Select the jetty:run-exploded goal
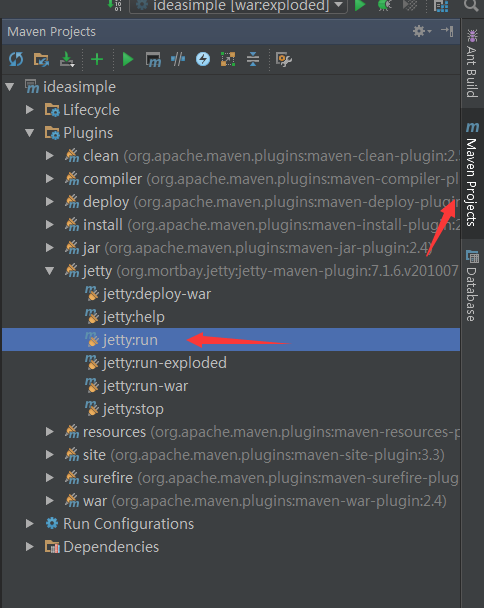The image size is (484, 608). click(x=231, y=363)
